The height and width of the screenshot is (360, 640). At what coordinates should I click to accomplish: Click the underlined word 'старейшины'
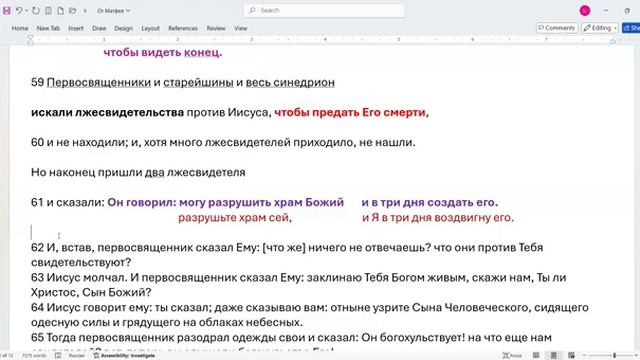click(198, 82)
